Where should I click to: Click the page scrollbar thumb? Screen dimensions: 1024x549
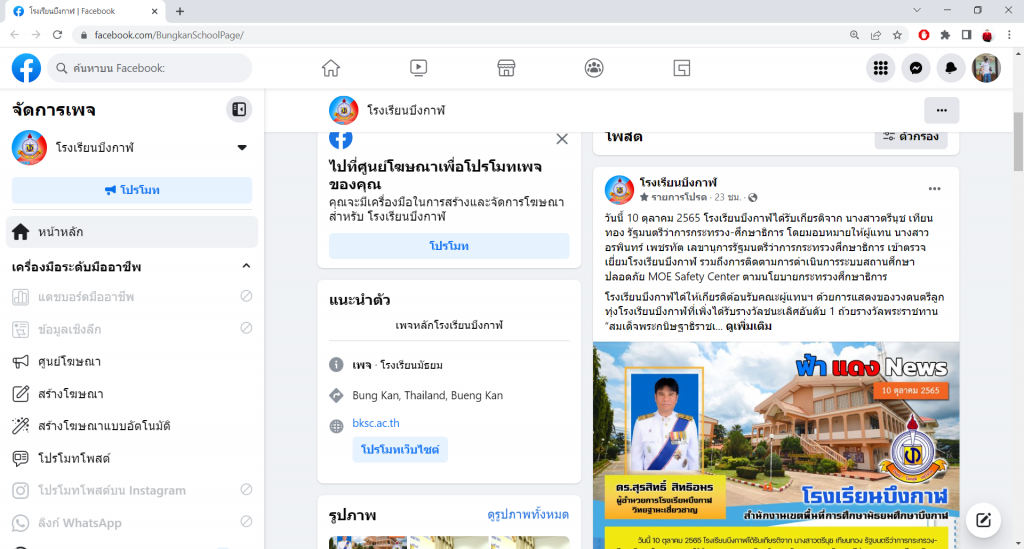click(x=1018, y=141)
